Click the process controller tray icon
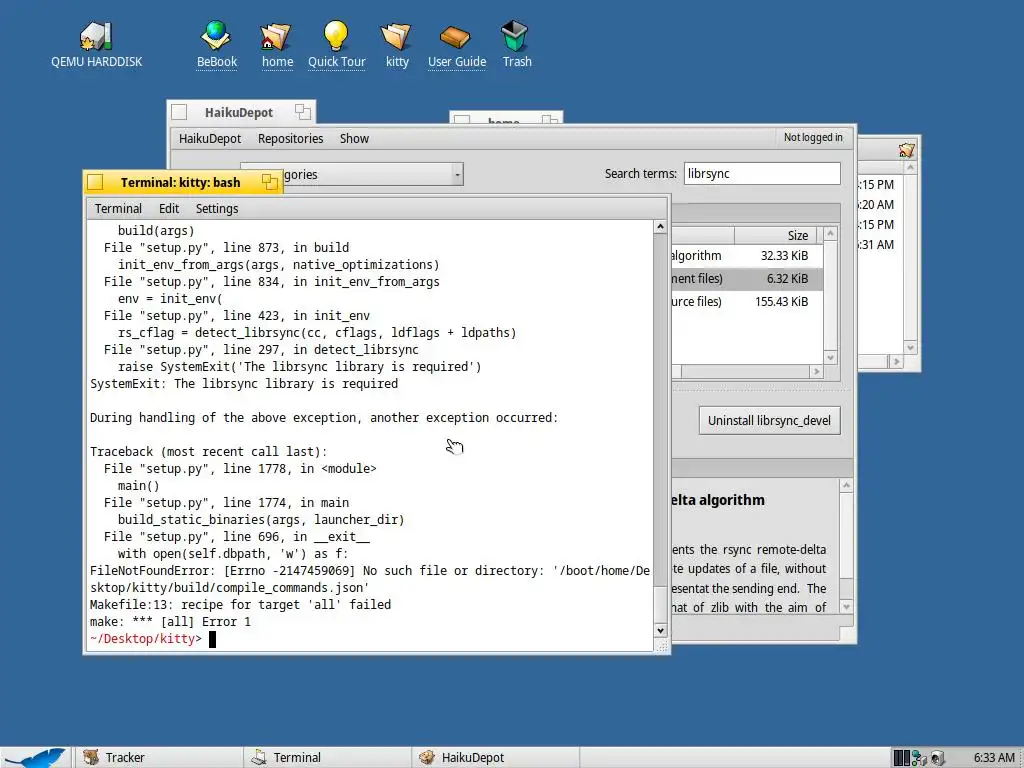The height and width of the screenshot is (768, 1024). point(901,758)
